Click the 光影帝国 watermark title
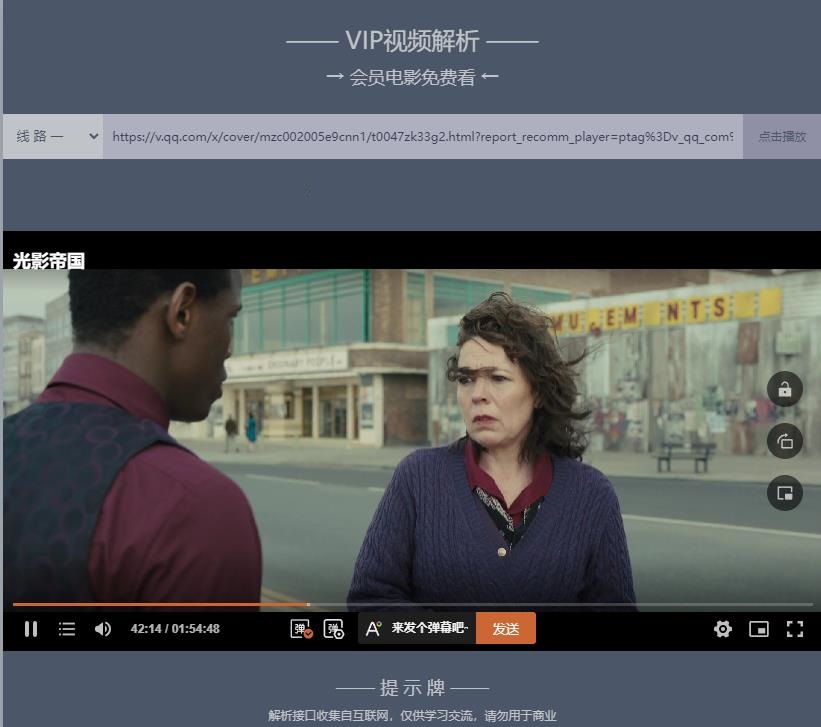The width and height of the screenshot is (821, 727). click(49, 261)
